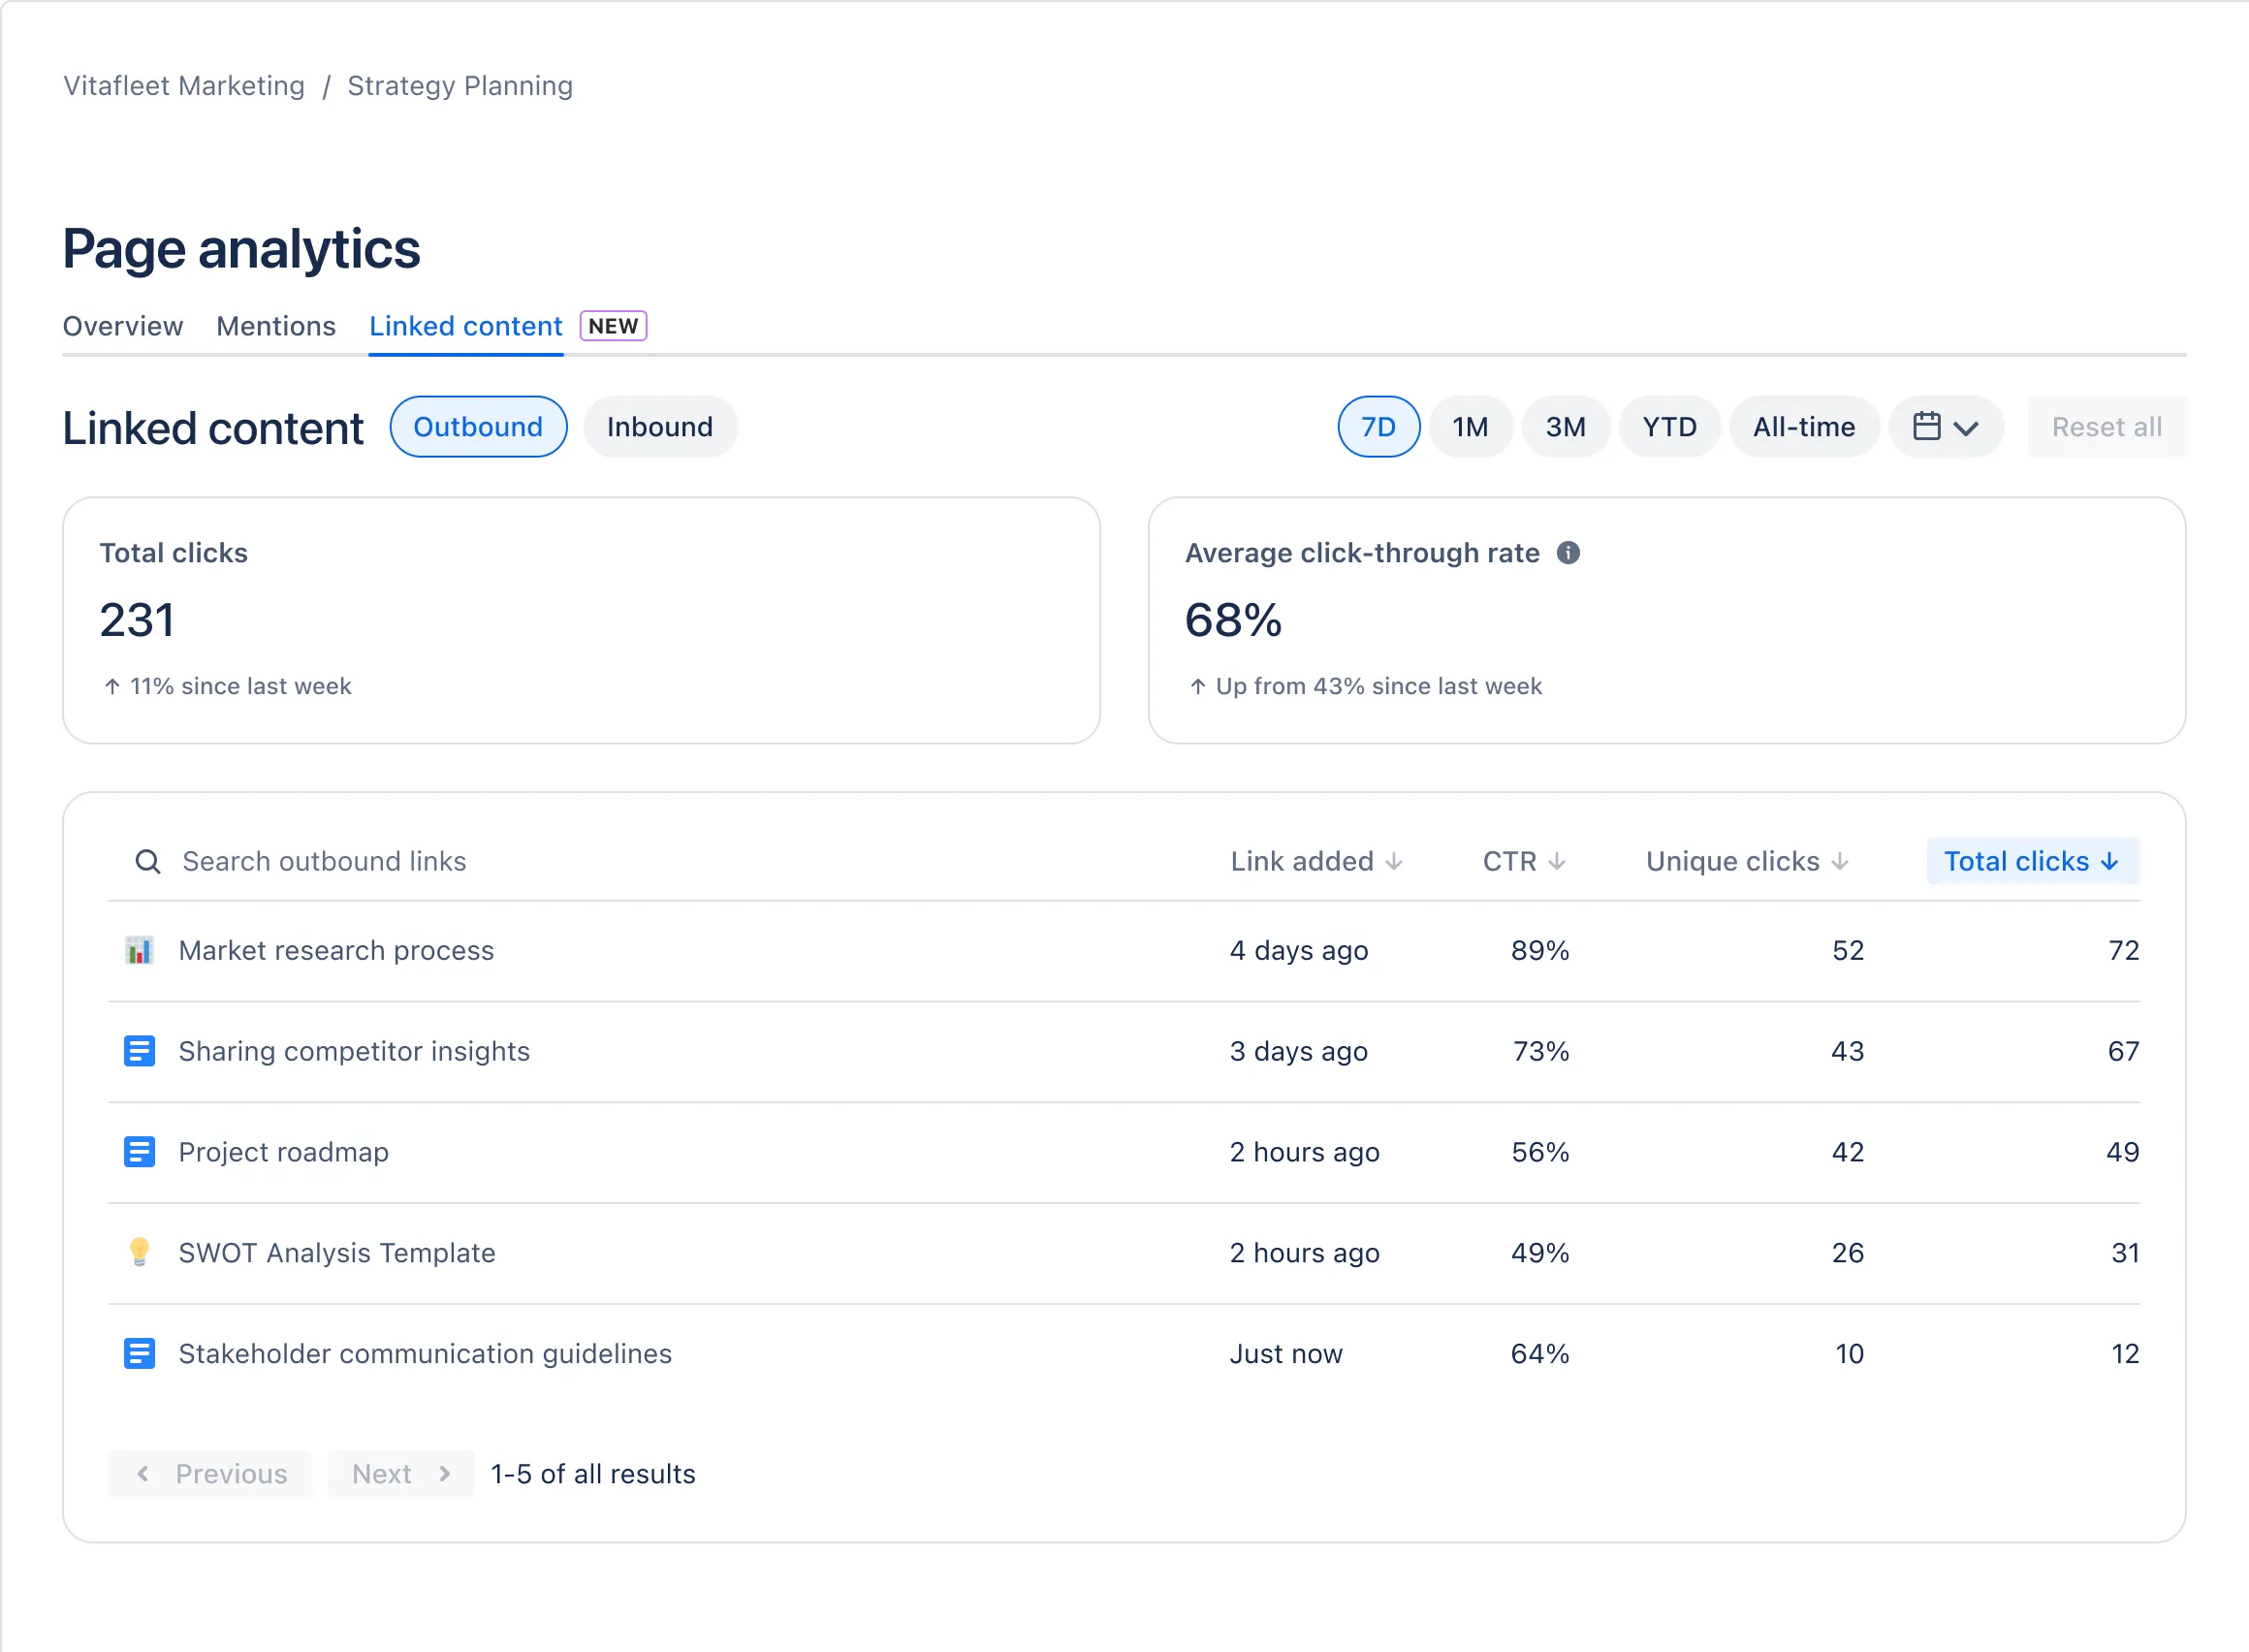2249x1652 pixels.
Task: Open the Market research process link
Action: pyautogui.click(x=336, y=950)
